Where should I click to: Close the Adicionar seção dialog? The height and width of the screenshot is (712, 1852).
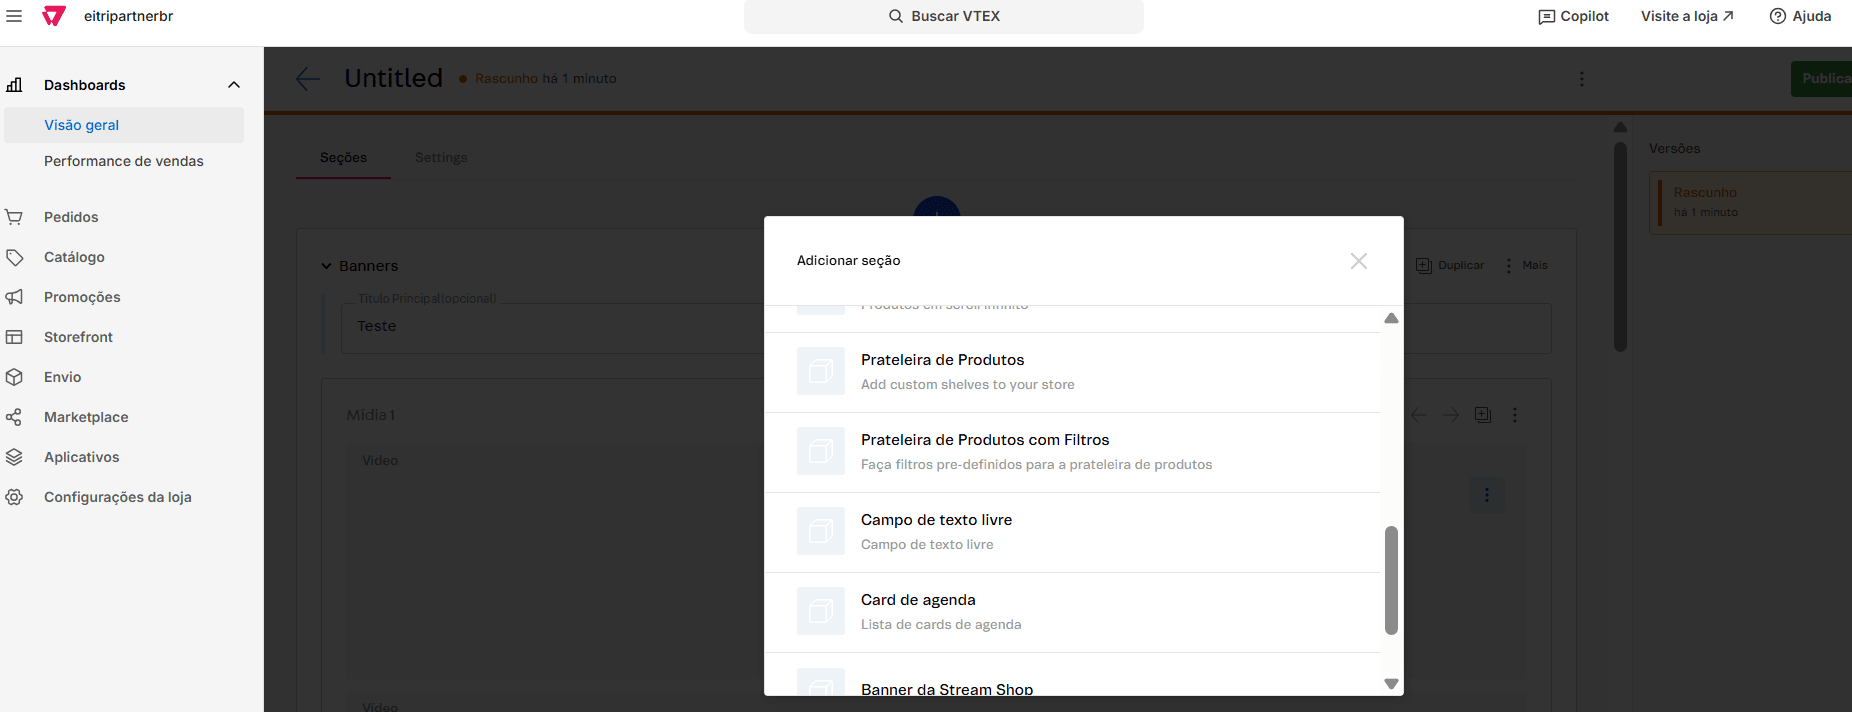pos(1358,261)
